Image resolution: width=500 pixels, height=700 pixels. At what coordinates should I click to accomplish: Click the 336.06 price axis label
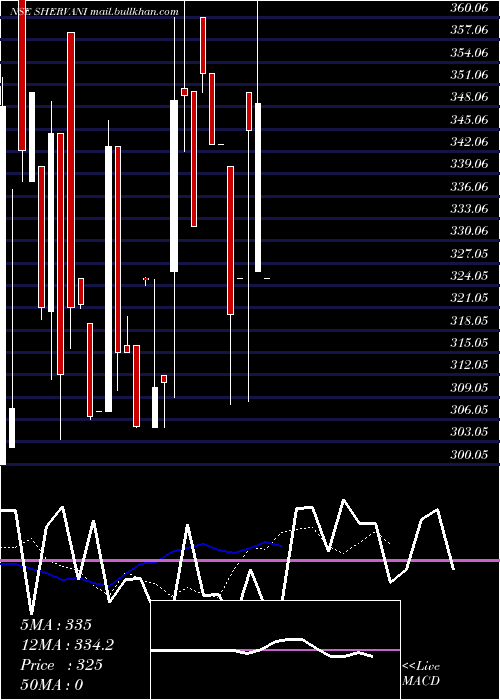(x=468, y=186)
